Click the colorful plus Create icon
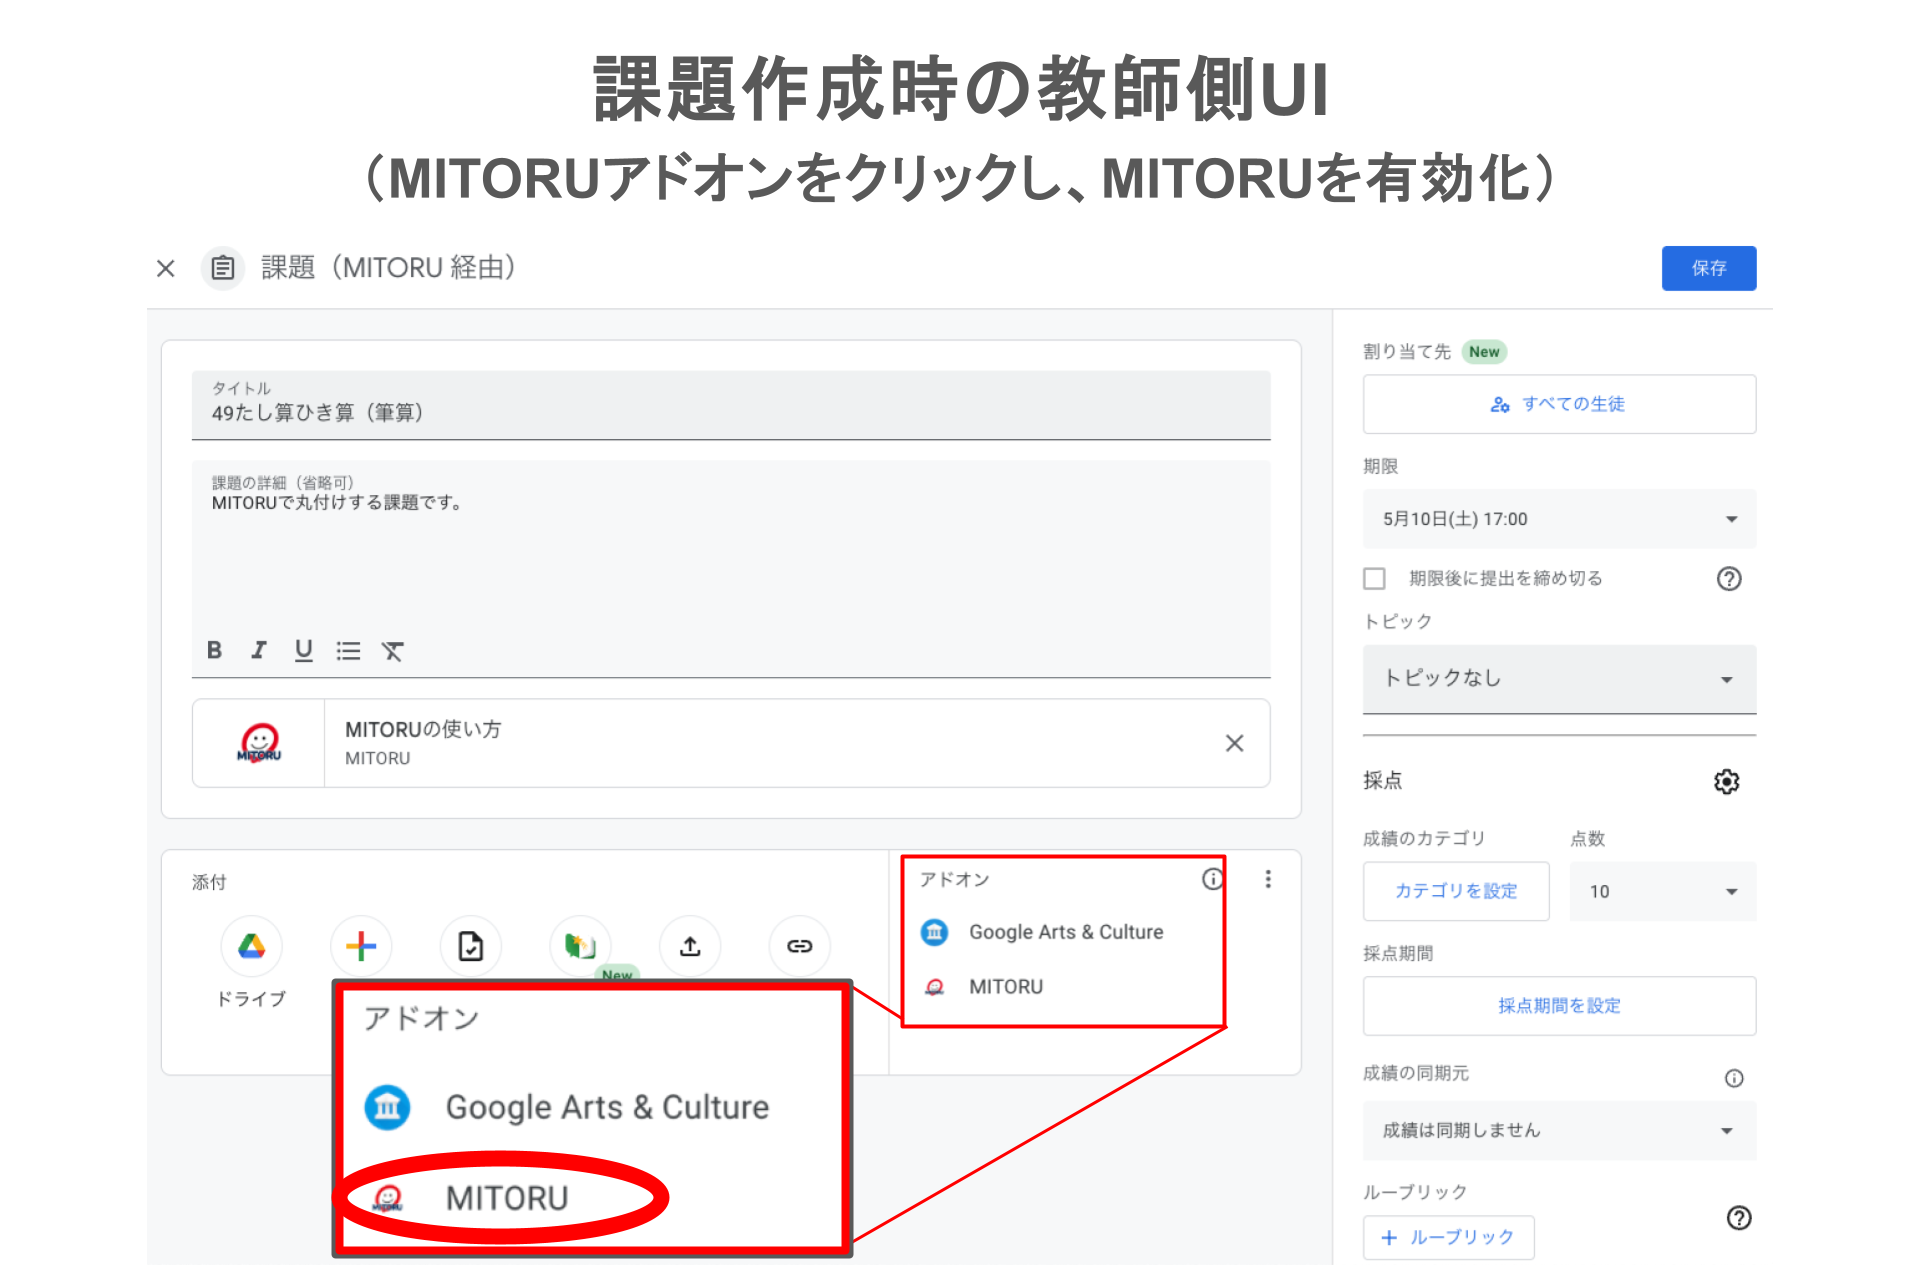1920x1280 pixels. coord(361,945)
